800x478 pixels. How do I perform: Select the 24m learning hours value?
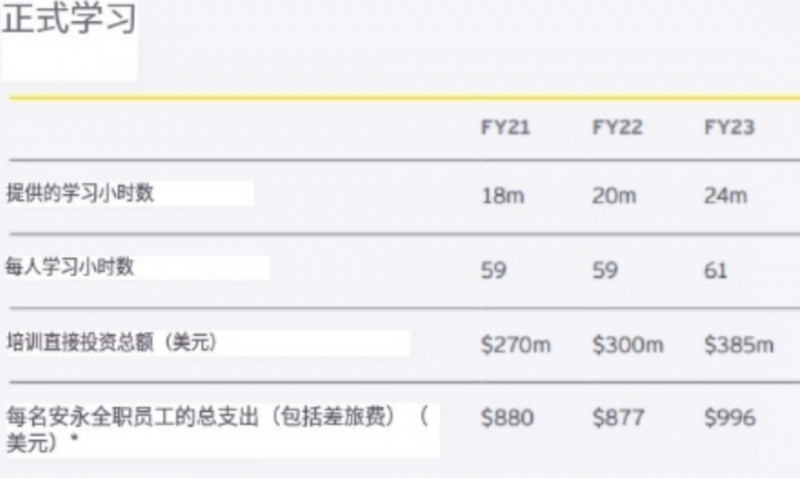pos(726,196)
